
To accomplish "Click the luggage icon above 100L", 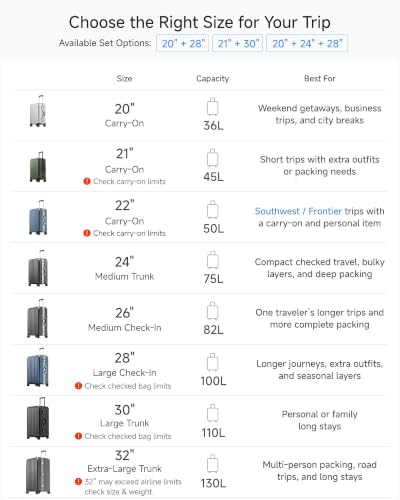I will pyautogui.click(x=213, y=362).
